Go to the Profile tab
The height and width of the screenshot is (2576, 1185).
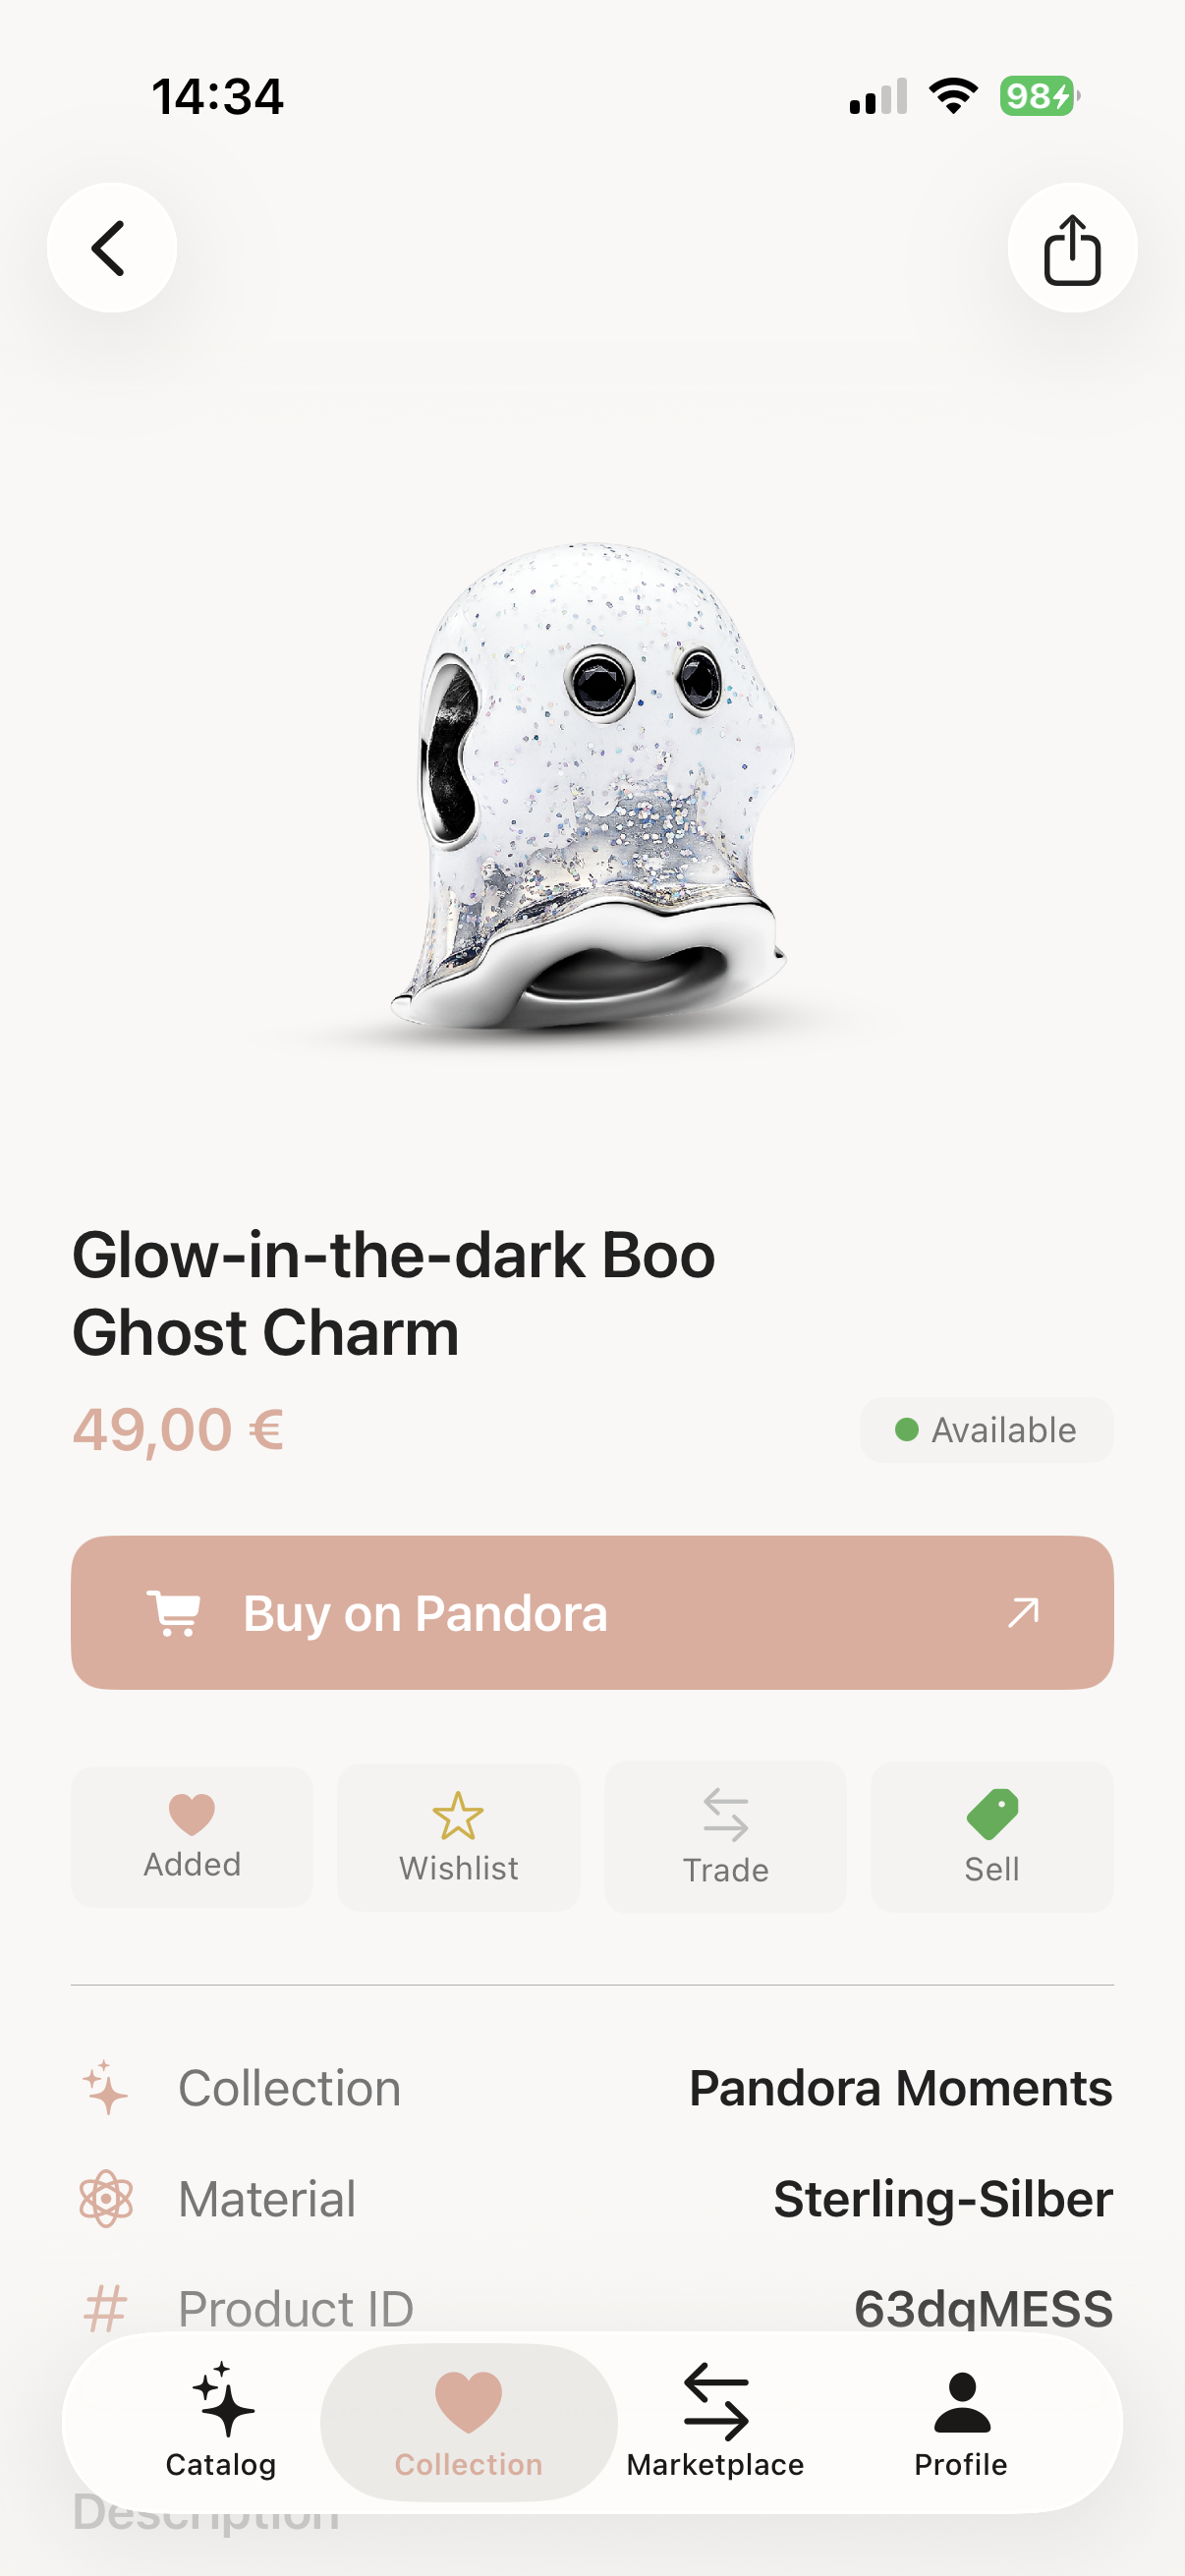click(960, 2421)
